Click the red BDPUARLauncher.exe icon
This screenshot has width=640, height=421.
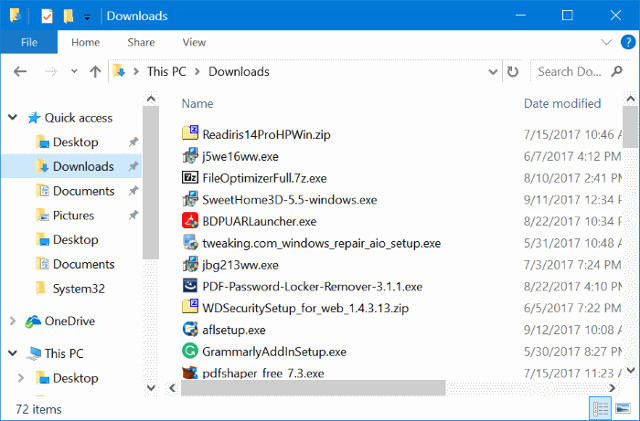tap(190, 221)
